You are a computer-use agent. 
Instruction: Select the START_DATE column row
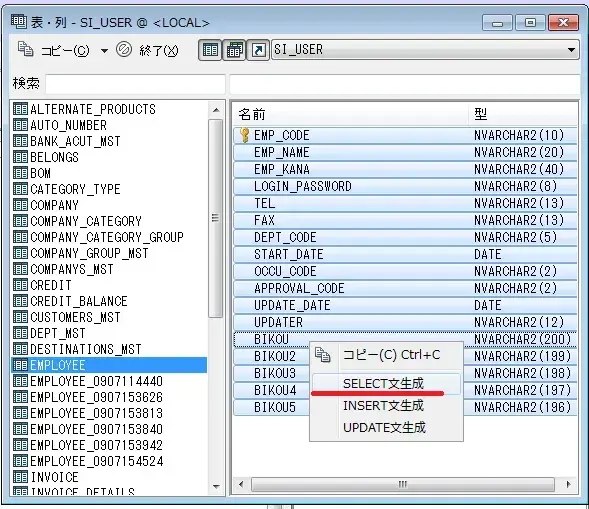pyautogui.click(x=405, y=254)
